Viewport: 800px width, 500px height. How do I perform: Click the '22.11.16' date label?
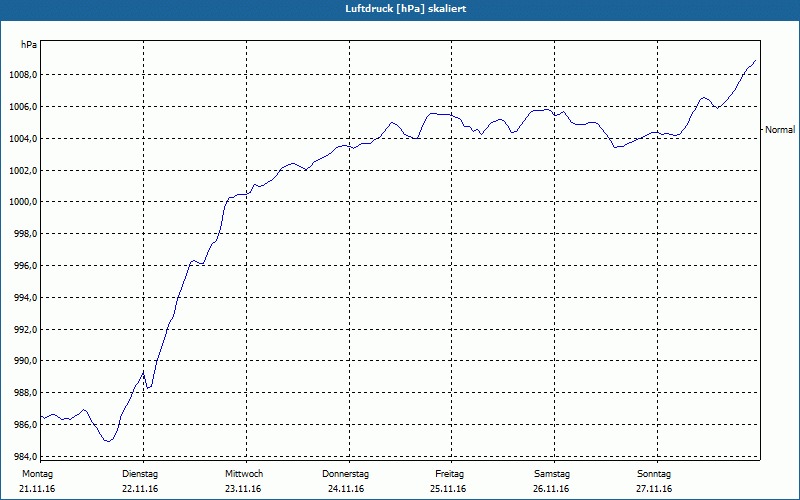[140, 489]
